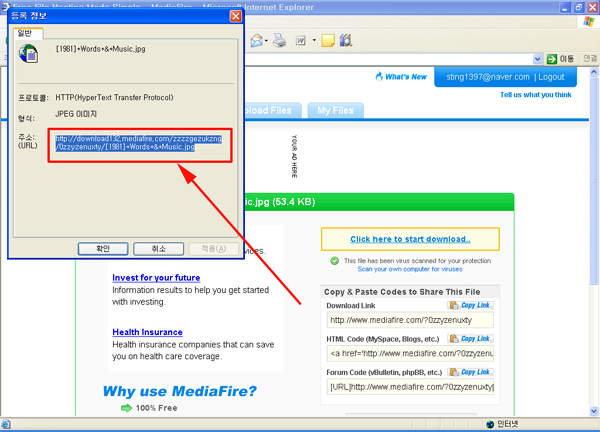Open the Health Insurance ad link
This screenshot has width=600, height=432.
147,332
